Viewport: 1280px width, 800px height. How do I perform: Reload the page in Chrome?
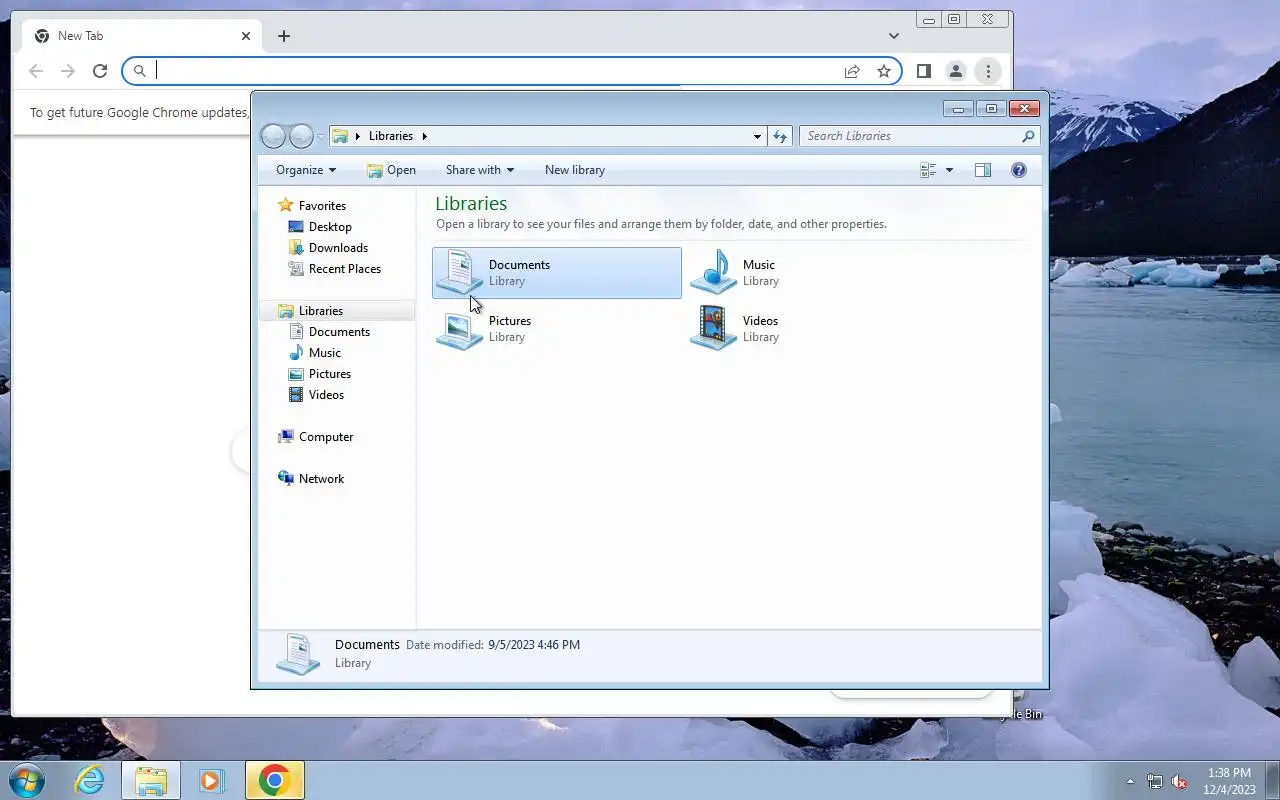click(100, 71)
